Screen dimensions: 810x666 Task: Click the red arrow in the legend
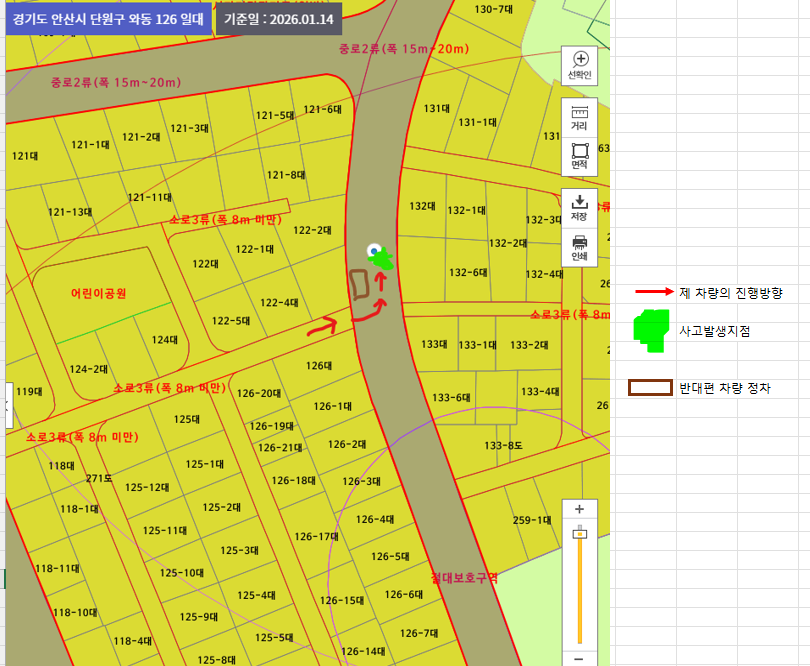point(654,293)
